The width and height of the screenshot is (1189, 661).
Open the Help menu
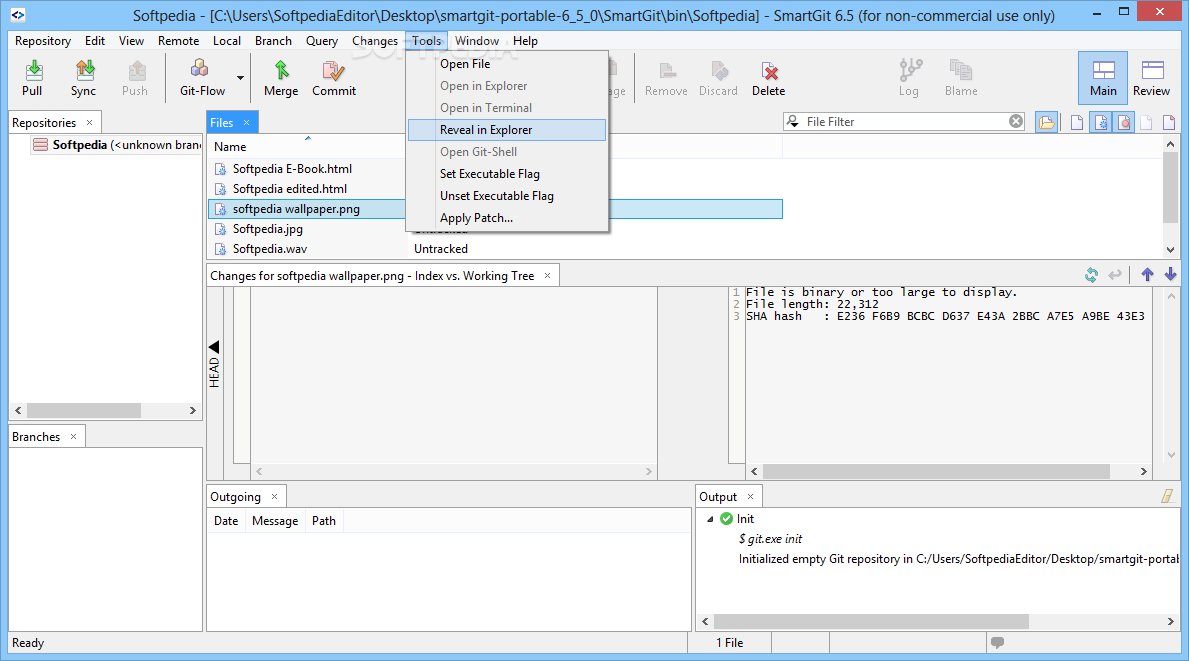point(525,41)
